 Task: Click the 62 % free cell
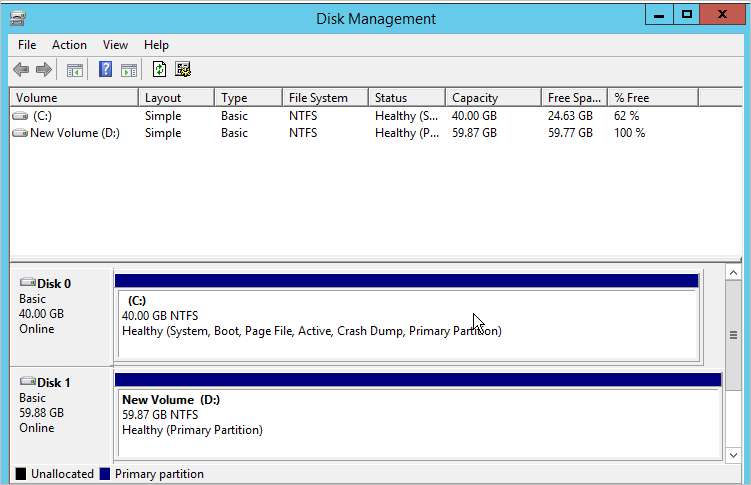(626, 116)
